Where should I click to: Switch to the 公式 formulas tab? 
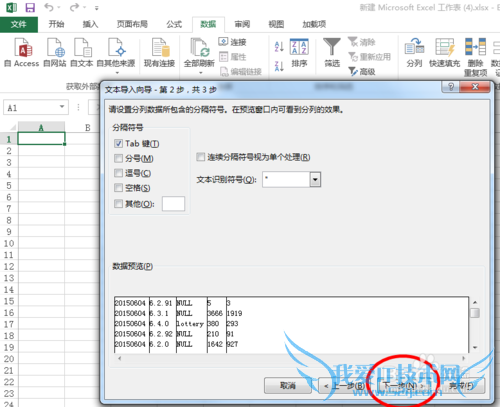(x=174, y=24)
